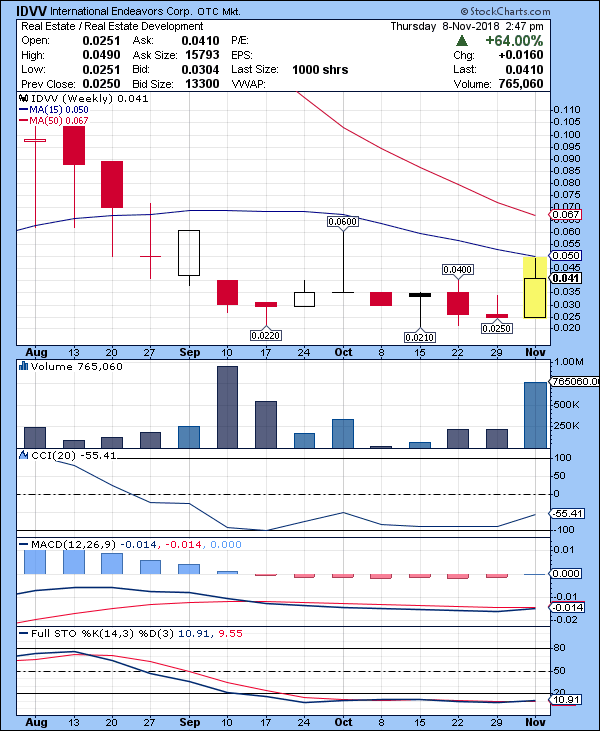Click the hollow white September candle body
The height and width of the screenshot is (731, 600).
189,253
